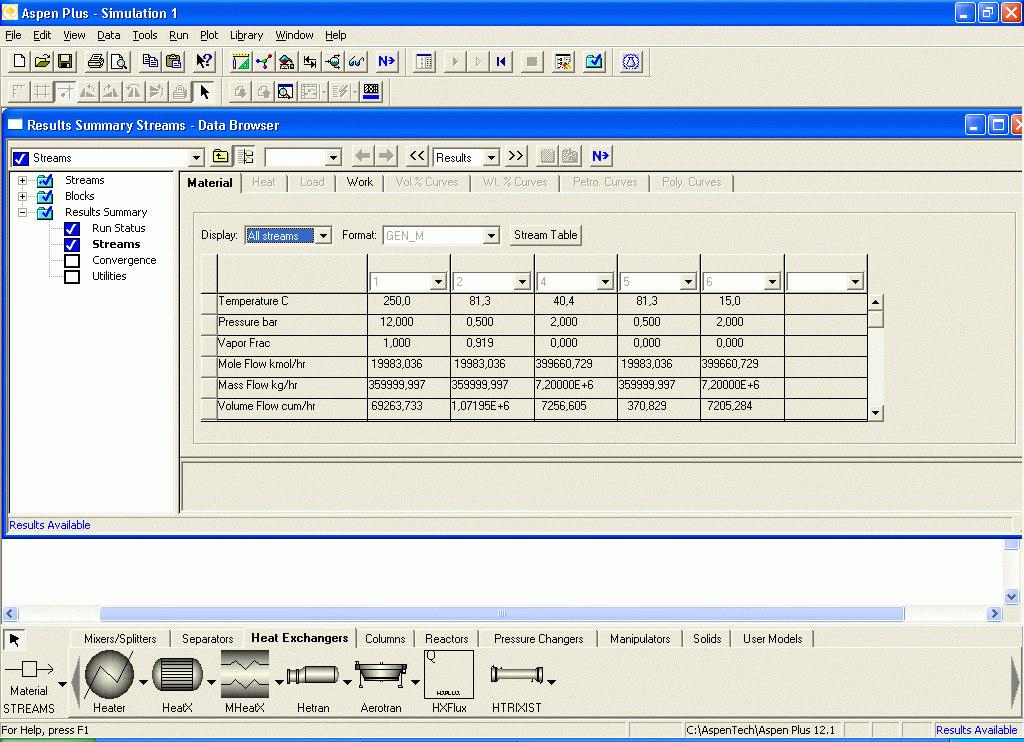The image size is (1024, 742).
Task: Print using the printer icon
Action: pos(95,61)
